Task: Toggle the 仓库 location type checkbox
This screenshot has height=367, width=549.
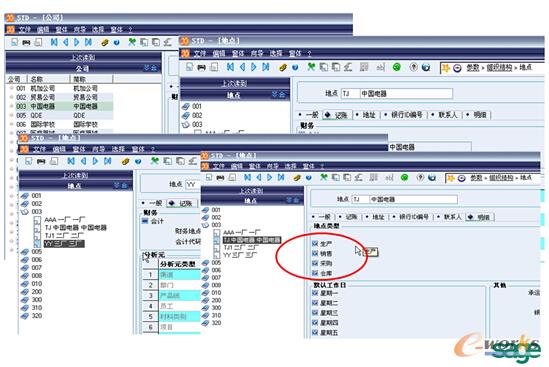Action: [x=315, y=273]
